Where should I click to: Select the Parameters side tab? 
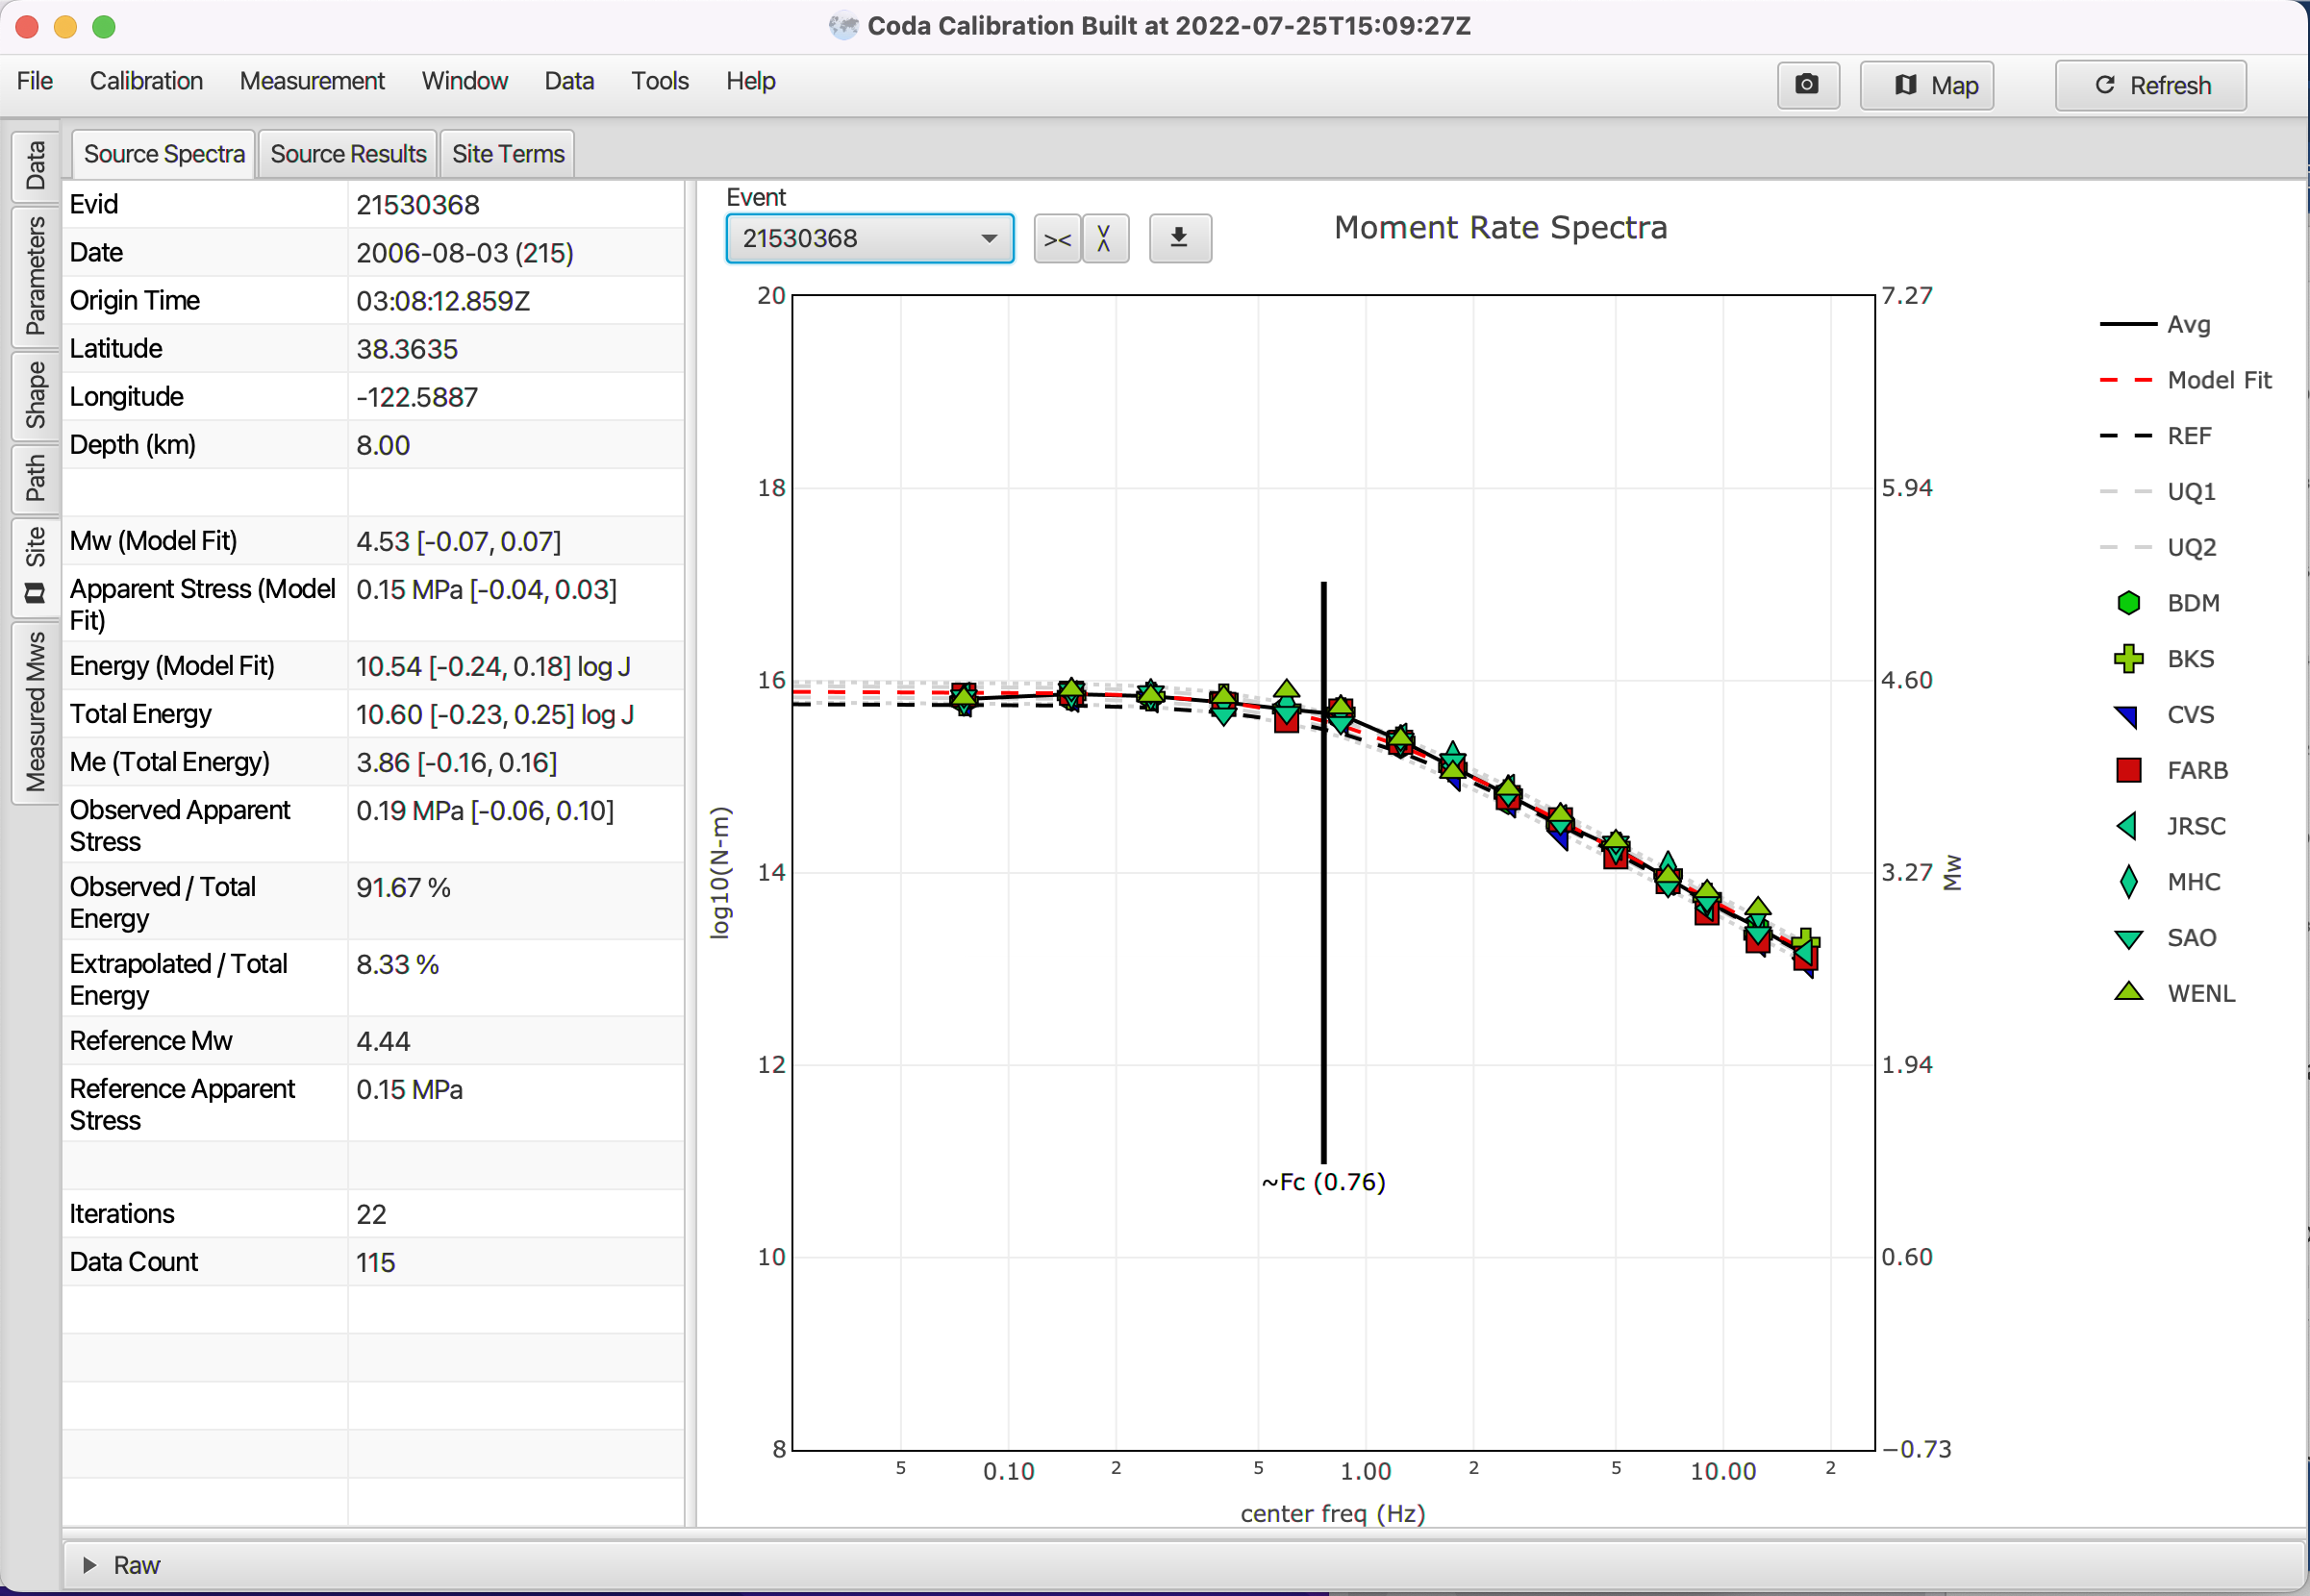[36, 276]
